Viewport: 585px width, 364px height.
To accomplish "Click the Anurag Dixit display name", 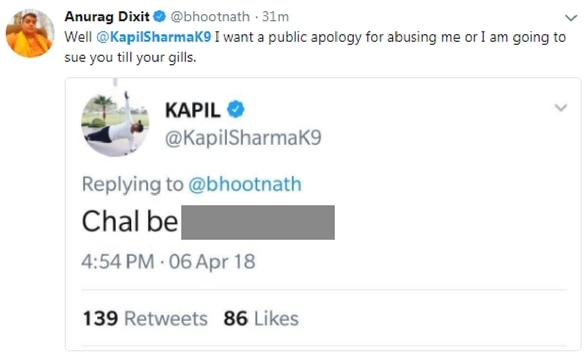I will coord(107,16).
